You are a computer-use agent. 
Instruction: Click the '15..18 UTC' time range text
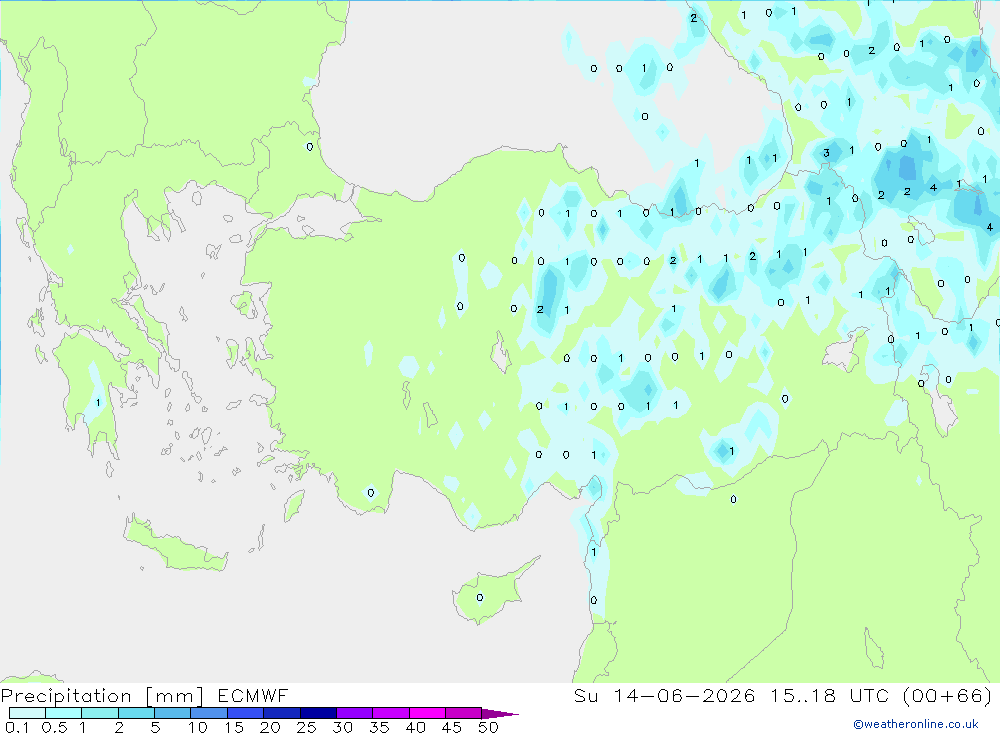[x=829, y=695]
